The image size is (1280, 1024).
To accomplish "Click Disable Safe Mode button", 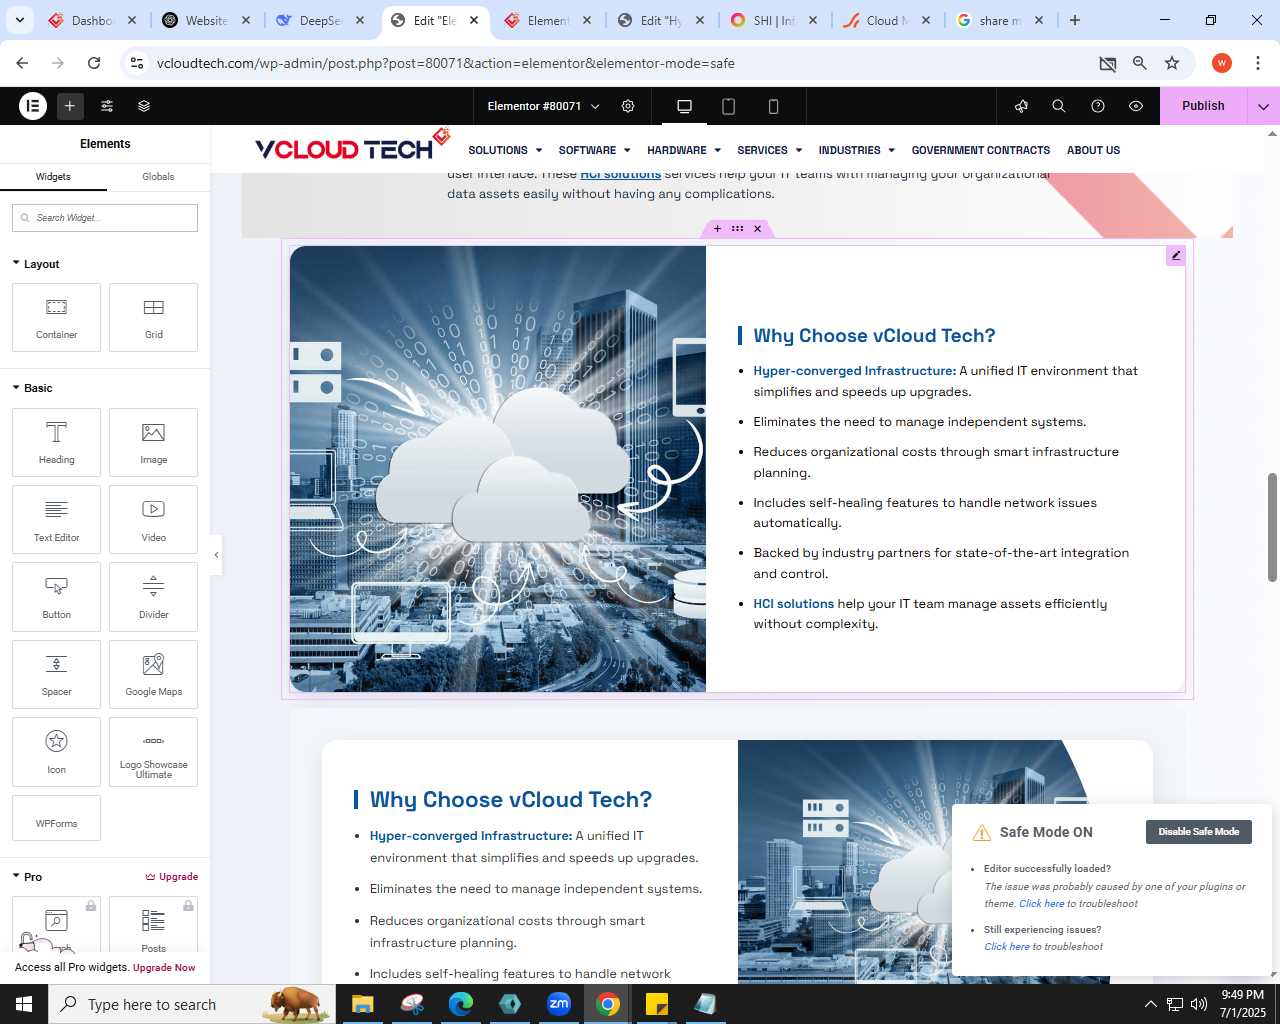I will click(x=1198, y=832).
